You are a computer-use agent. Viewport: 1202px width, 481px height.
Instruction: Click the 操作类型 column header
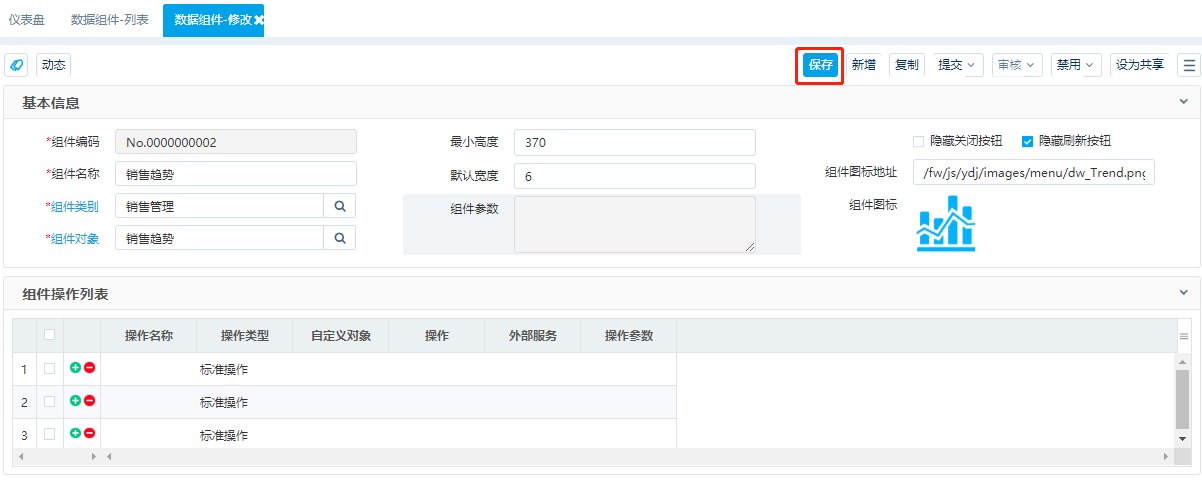tap(245, 336)
